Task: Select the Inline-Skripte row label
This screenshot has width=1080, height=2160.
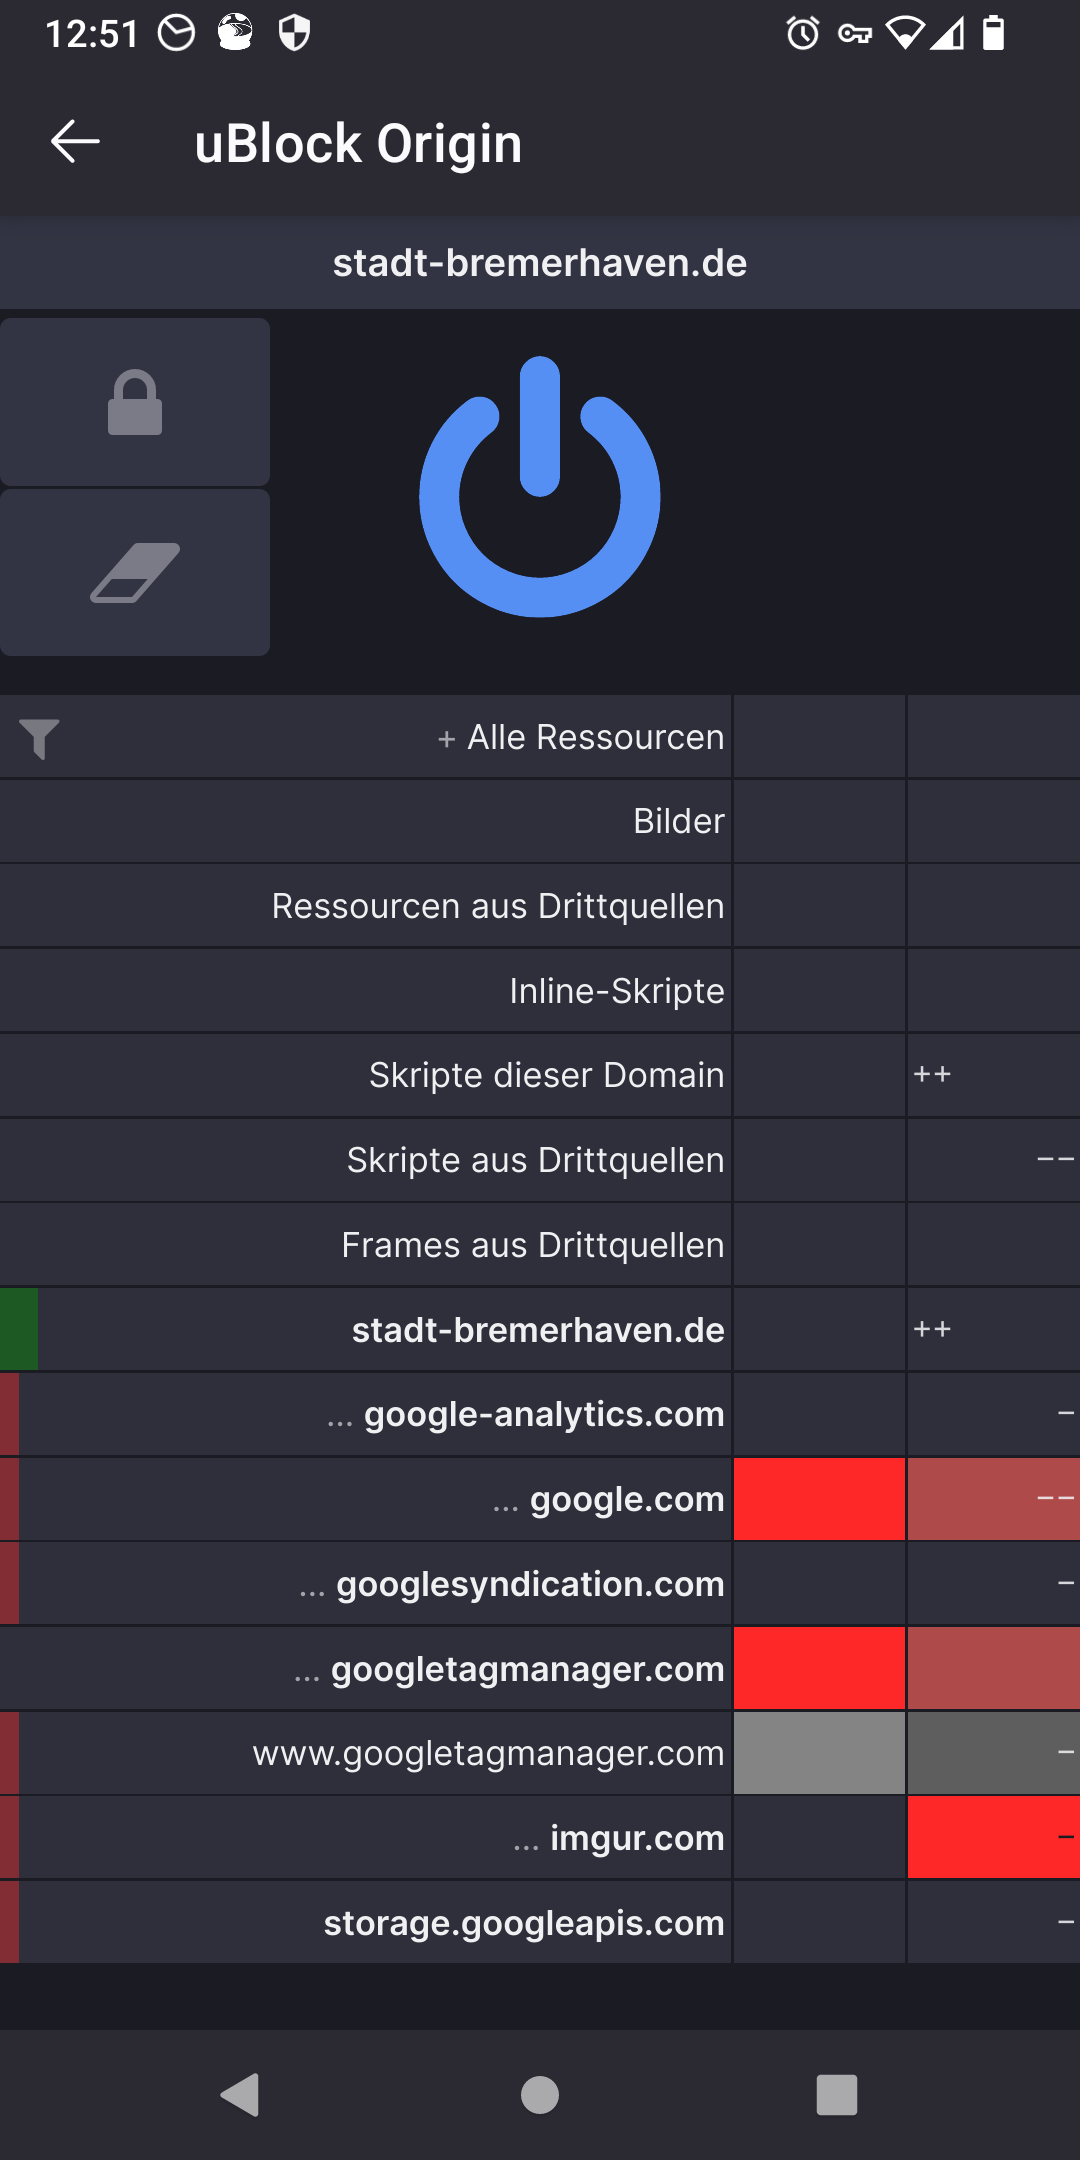Action: pyautogui.click(x=616, y=991)
